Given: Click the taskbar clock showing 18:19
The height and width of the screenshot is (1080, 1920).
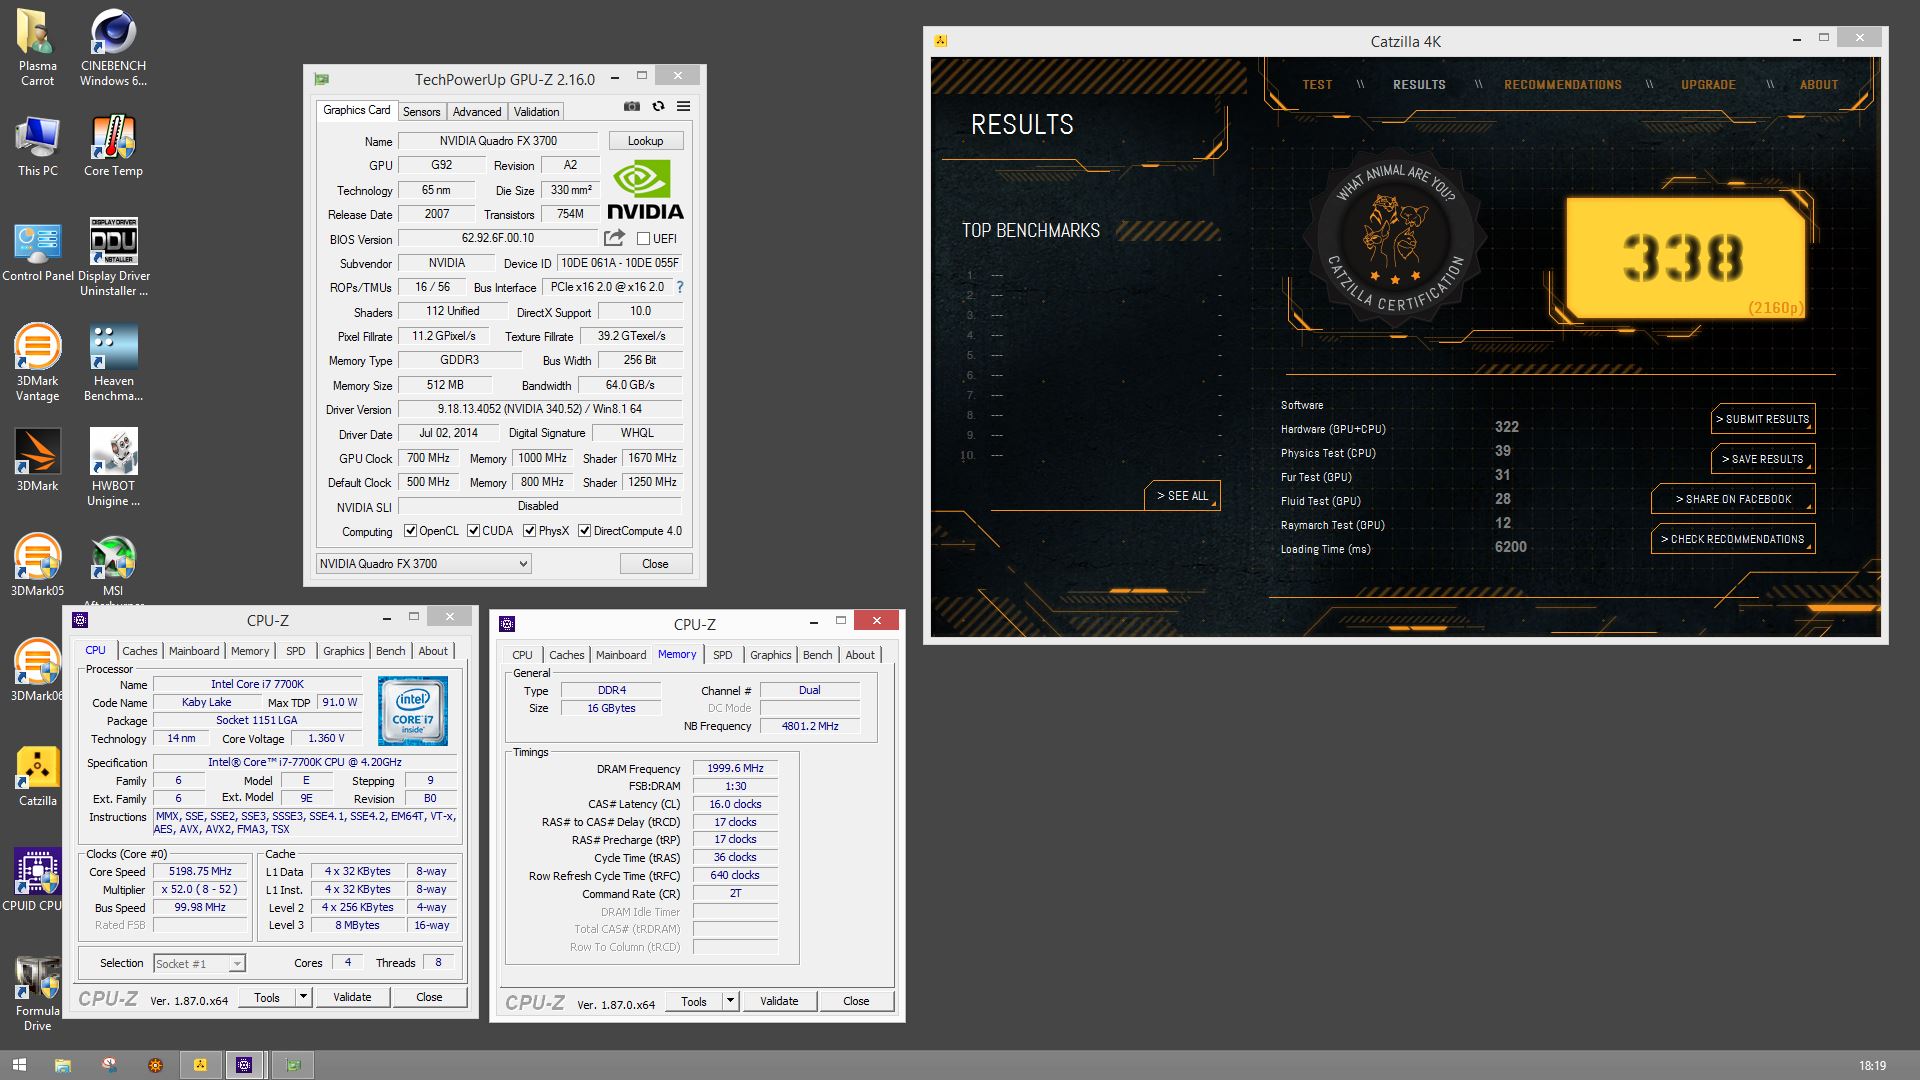Looking at the screenshot, I should [1872, 1066].
